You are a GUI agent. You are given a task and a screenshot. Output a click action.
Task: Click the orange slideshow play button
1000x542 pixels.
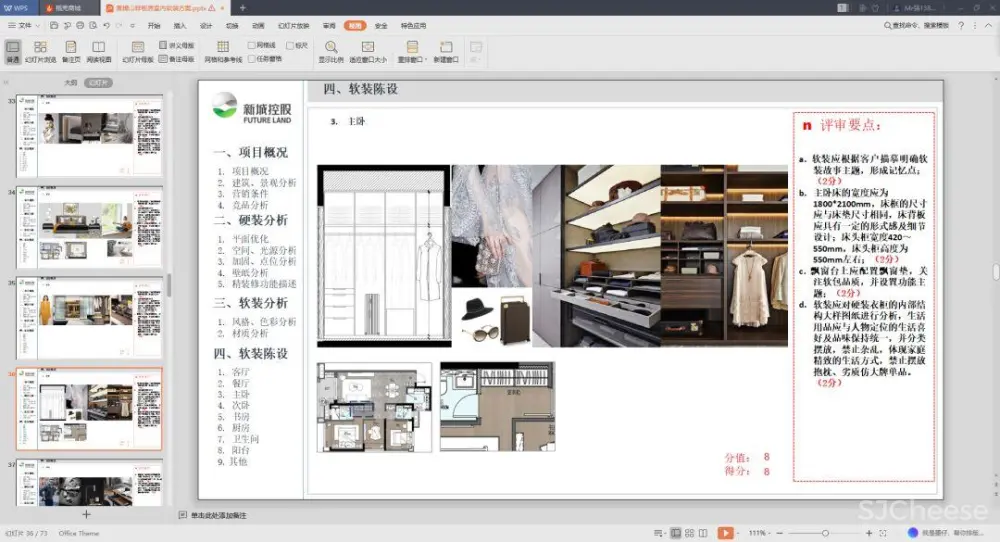click(x=725, y=533)
